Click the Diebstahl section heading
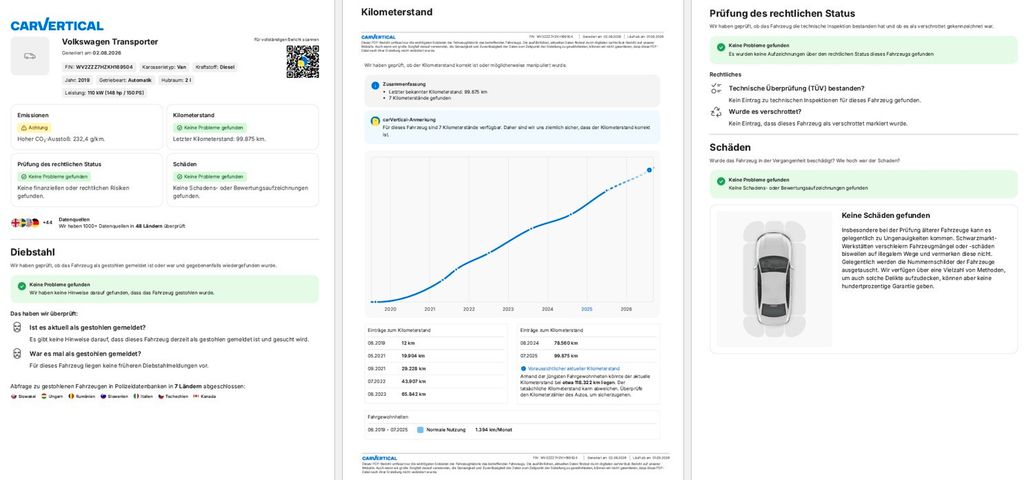The width and height of the screenshot is (1024, 480). pos(33,252)
